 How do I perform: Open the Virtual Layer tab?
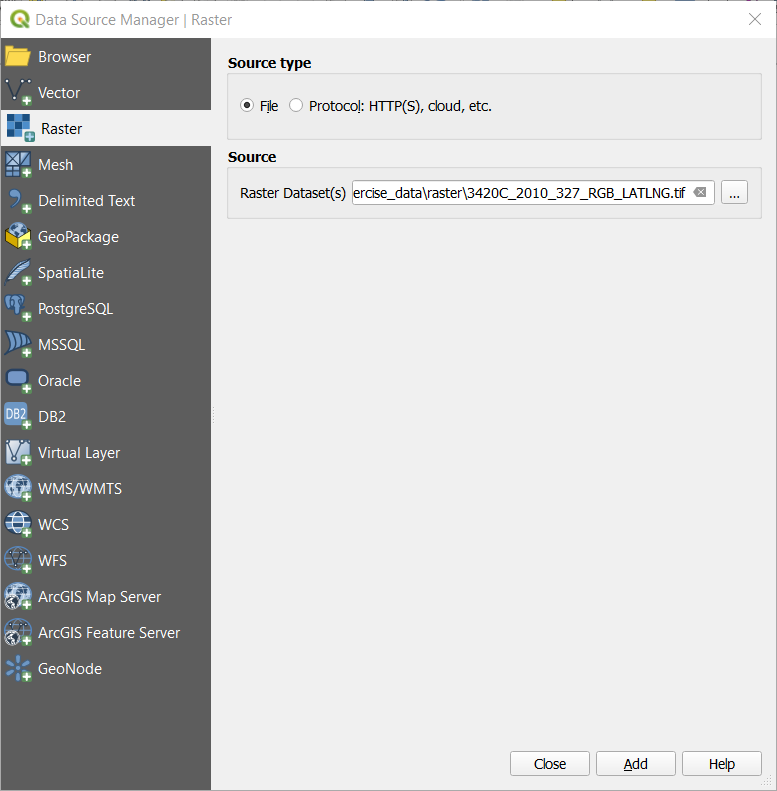point(78,453)
